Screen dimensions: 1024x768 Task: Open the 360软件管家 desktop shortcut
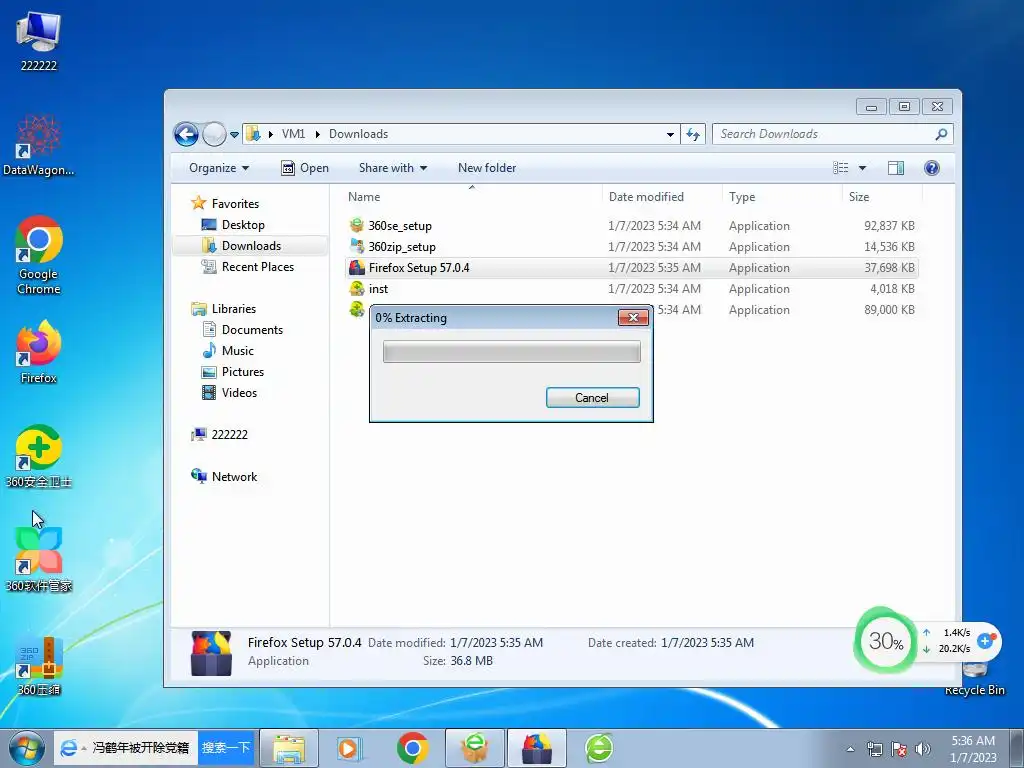(x=39, y=559)
